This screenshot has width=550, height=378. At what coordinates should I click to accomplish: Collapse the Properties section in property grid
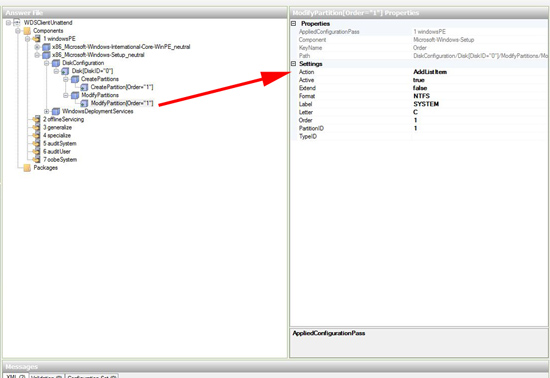[x=294, y=23]
